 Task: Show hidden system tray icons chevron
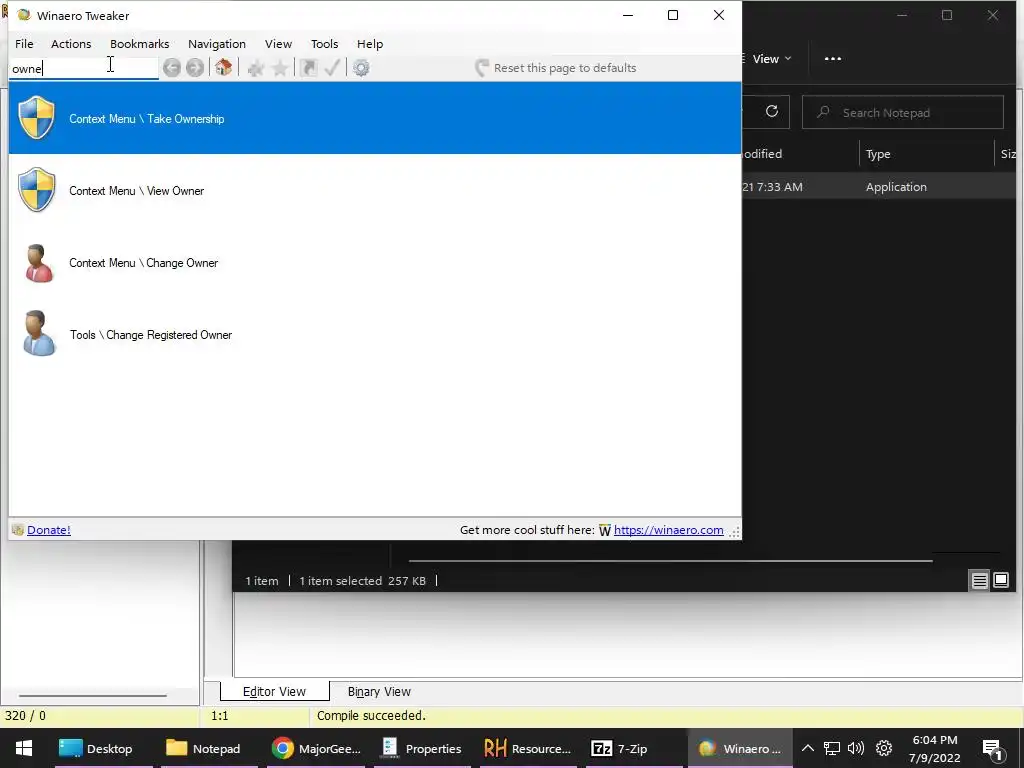[x=808, y=748]
